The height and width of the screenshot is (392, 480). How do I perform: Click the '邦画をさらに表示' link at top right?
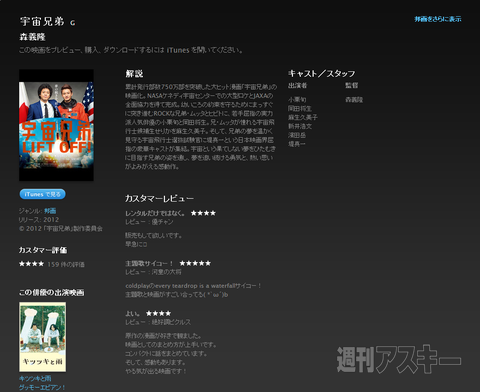438,19
